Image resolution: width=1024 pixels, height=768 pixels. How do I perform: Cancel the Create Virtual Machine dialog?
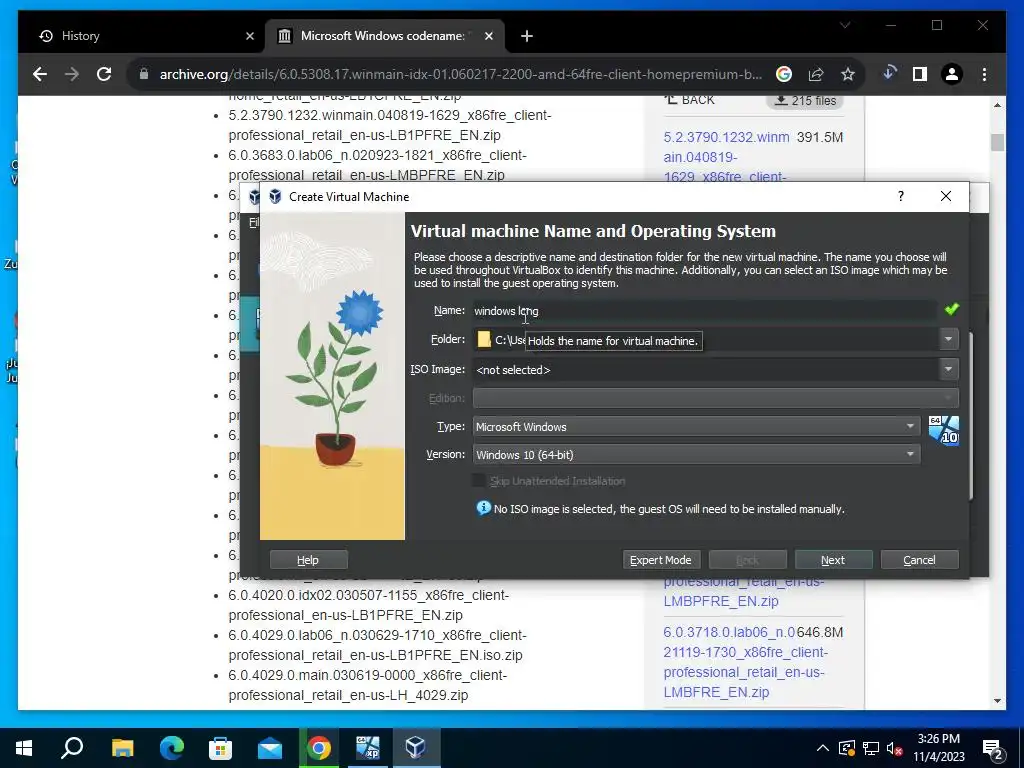(920, 560)
